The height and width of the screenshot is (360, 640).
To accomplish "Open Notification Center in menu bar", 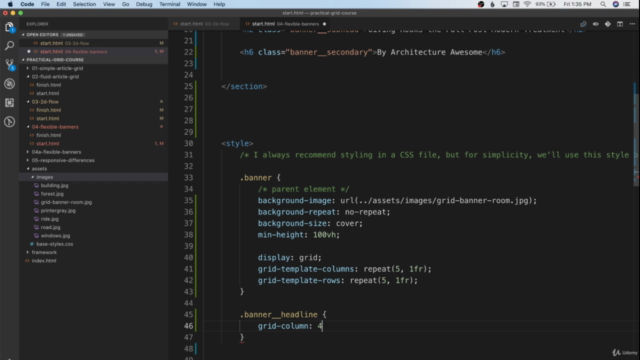I will pyautogui.click(x=627, y=4).
